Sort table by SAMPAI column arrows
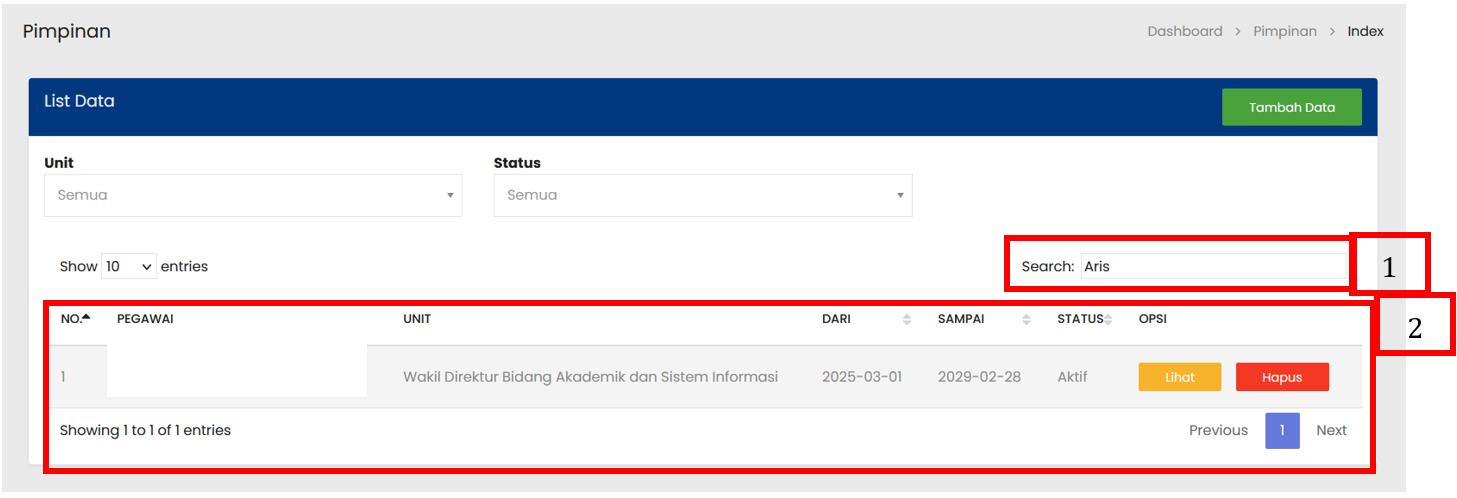Viewport: 1457px width, 498px height. pyautogui.click(x=1026, y=319)
